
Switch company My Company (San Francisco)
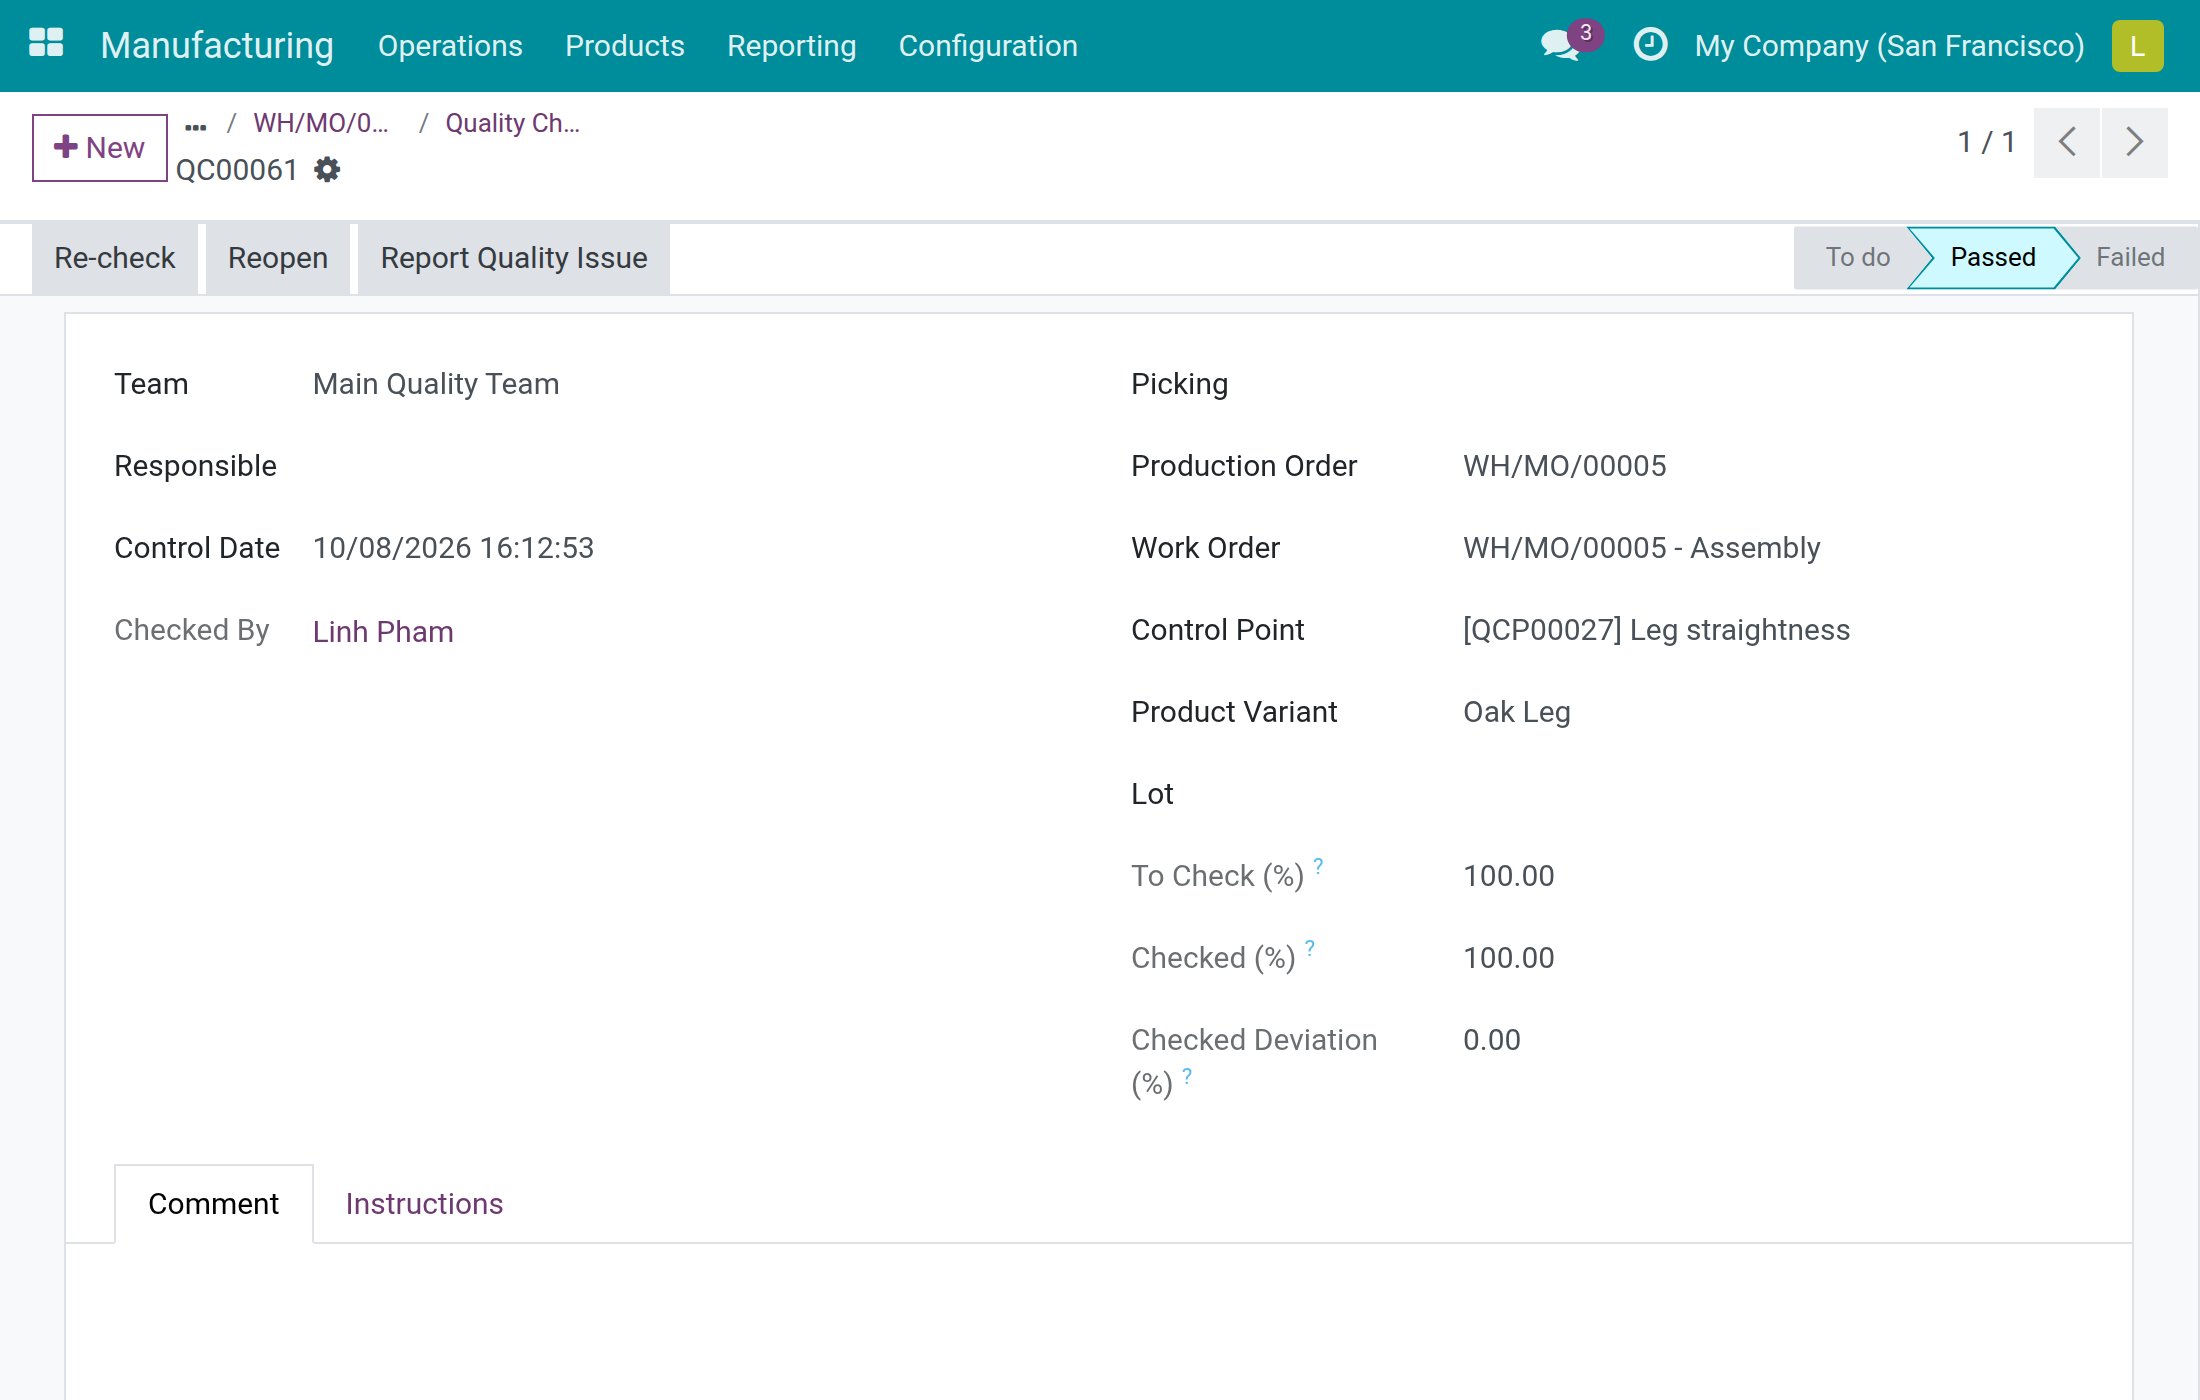[x=1889, y=46]
